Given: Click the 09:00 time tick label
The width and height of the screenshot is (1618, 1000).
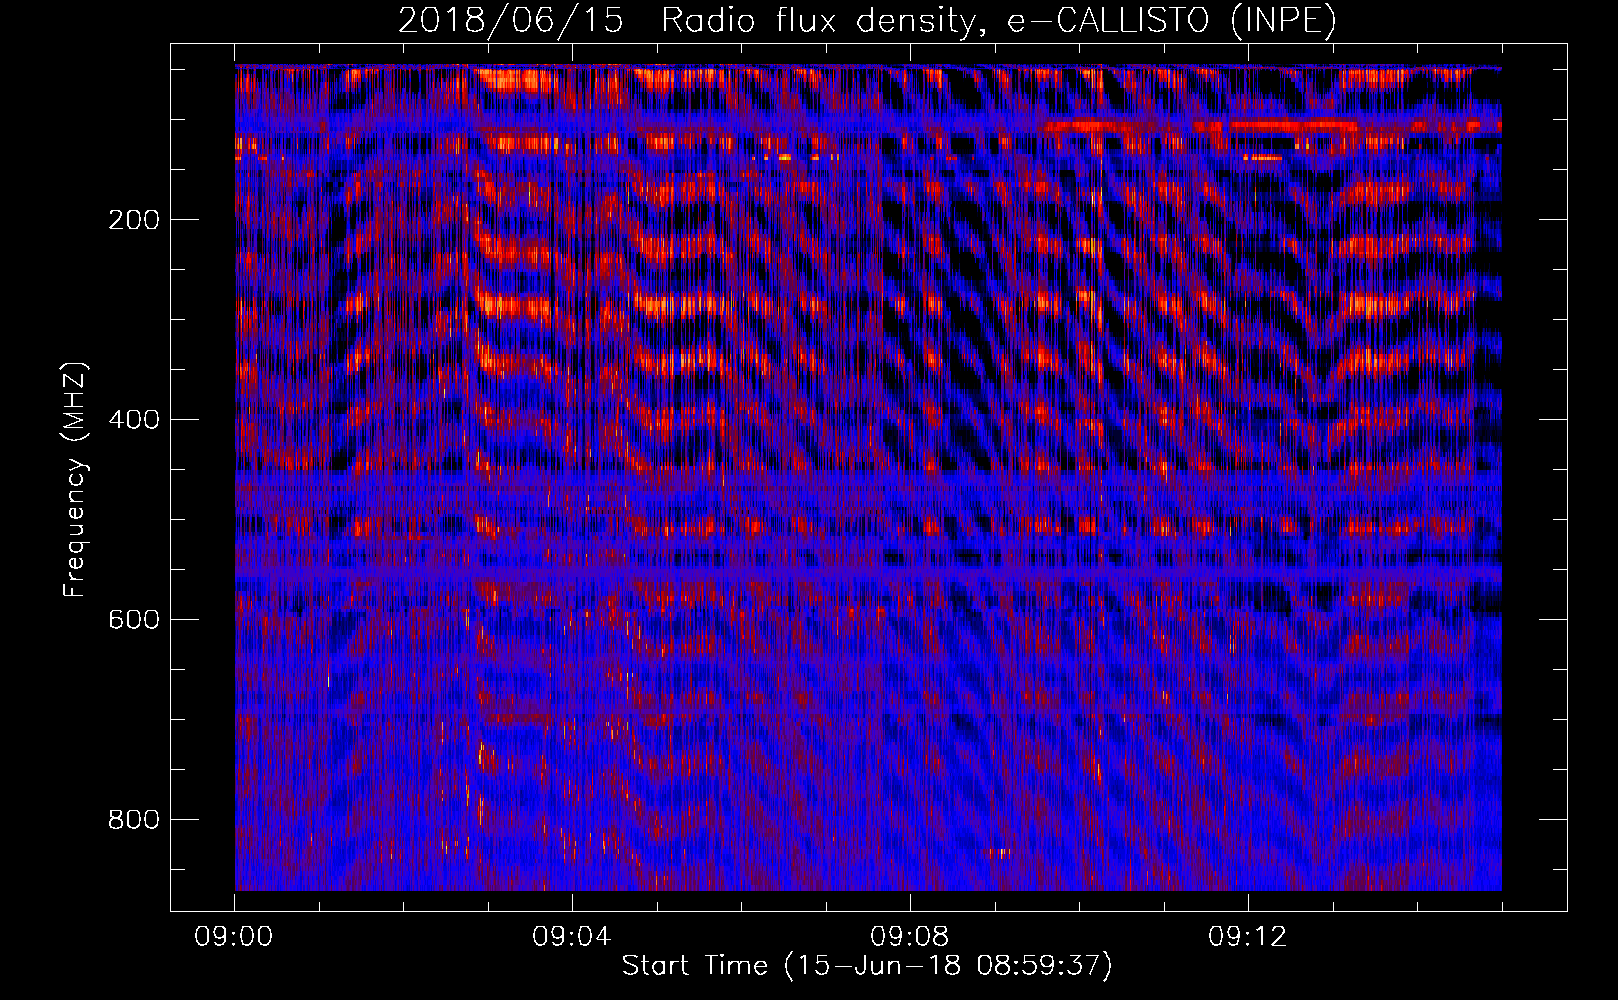Looking at the screenshot, I should 234,937.
